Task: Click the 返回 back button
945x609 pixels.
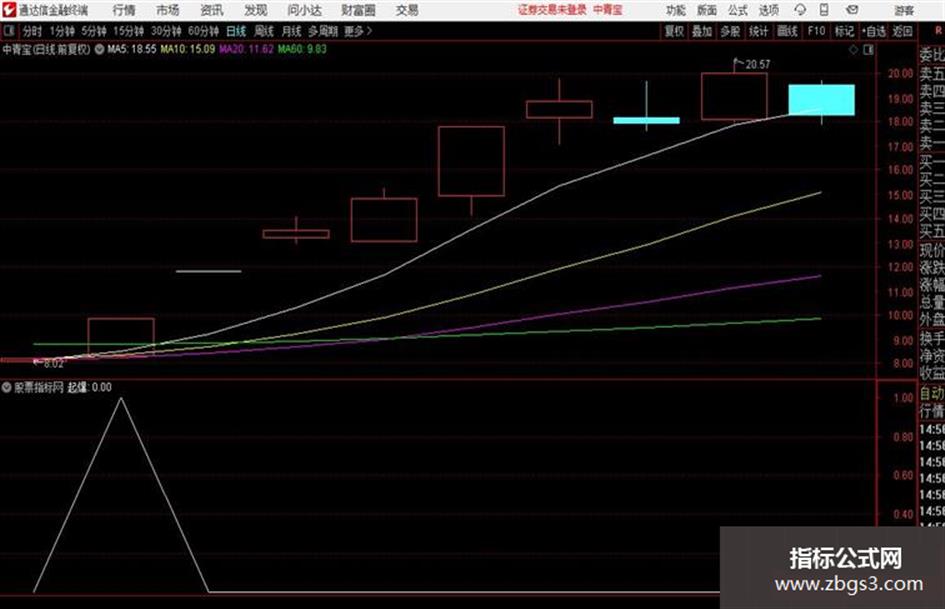Action: click(902, 31)
